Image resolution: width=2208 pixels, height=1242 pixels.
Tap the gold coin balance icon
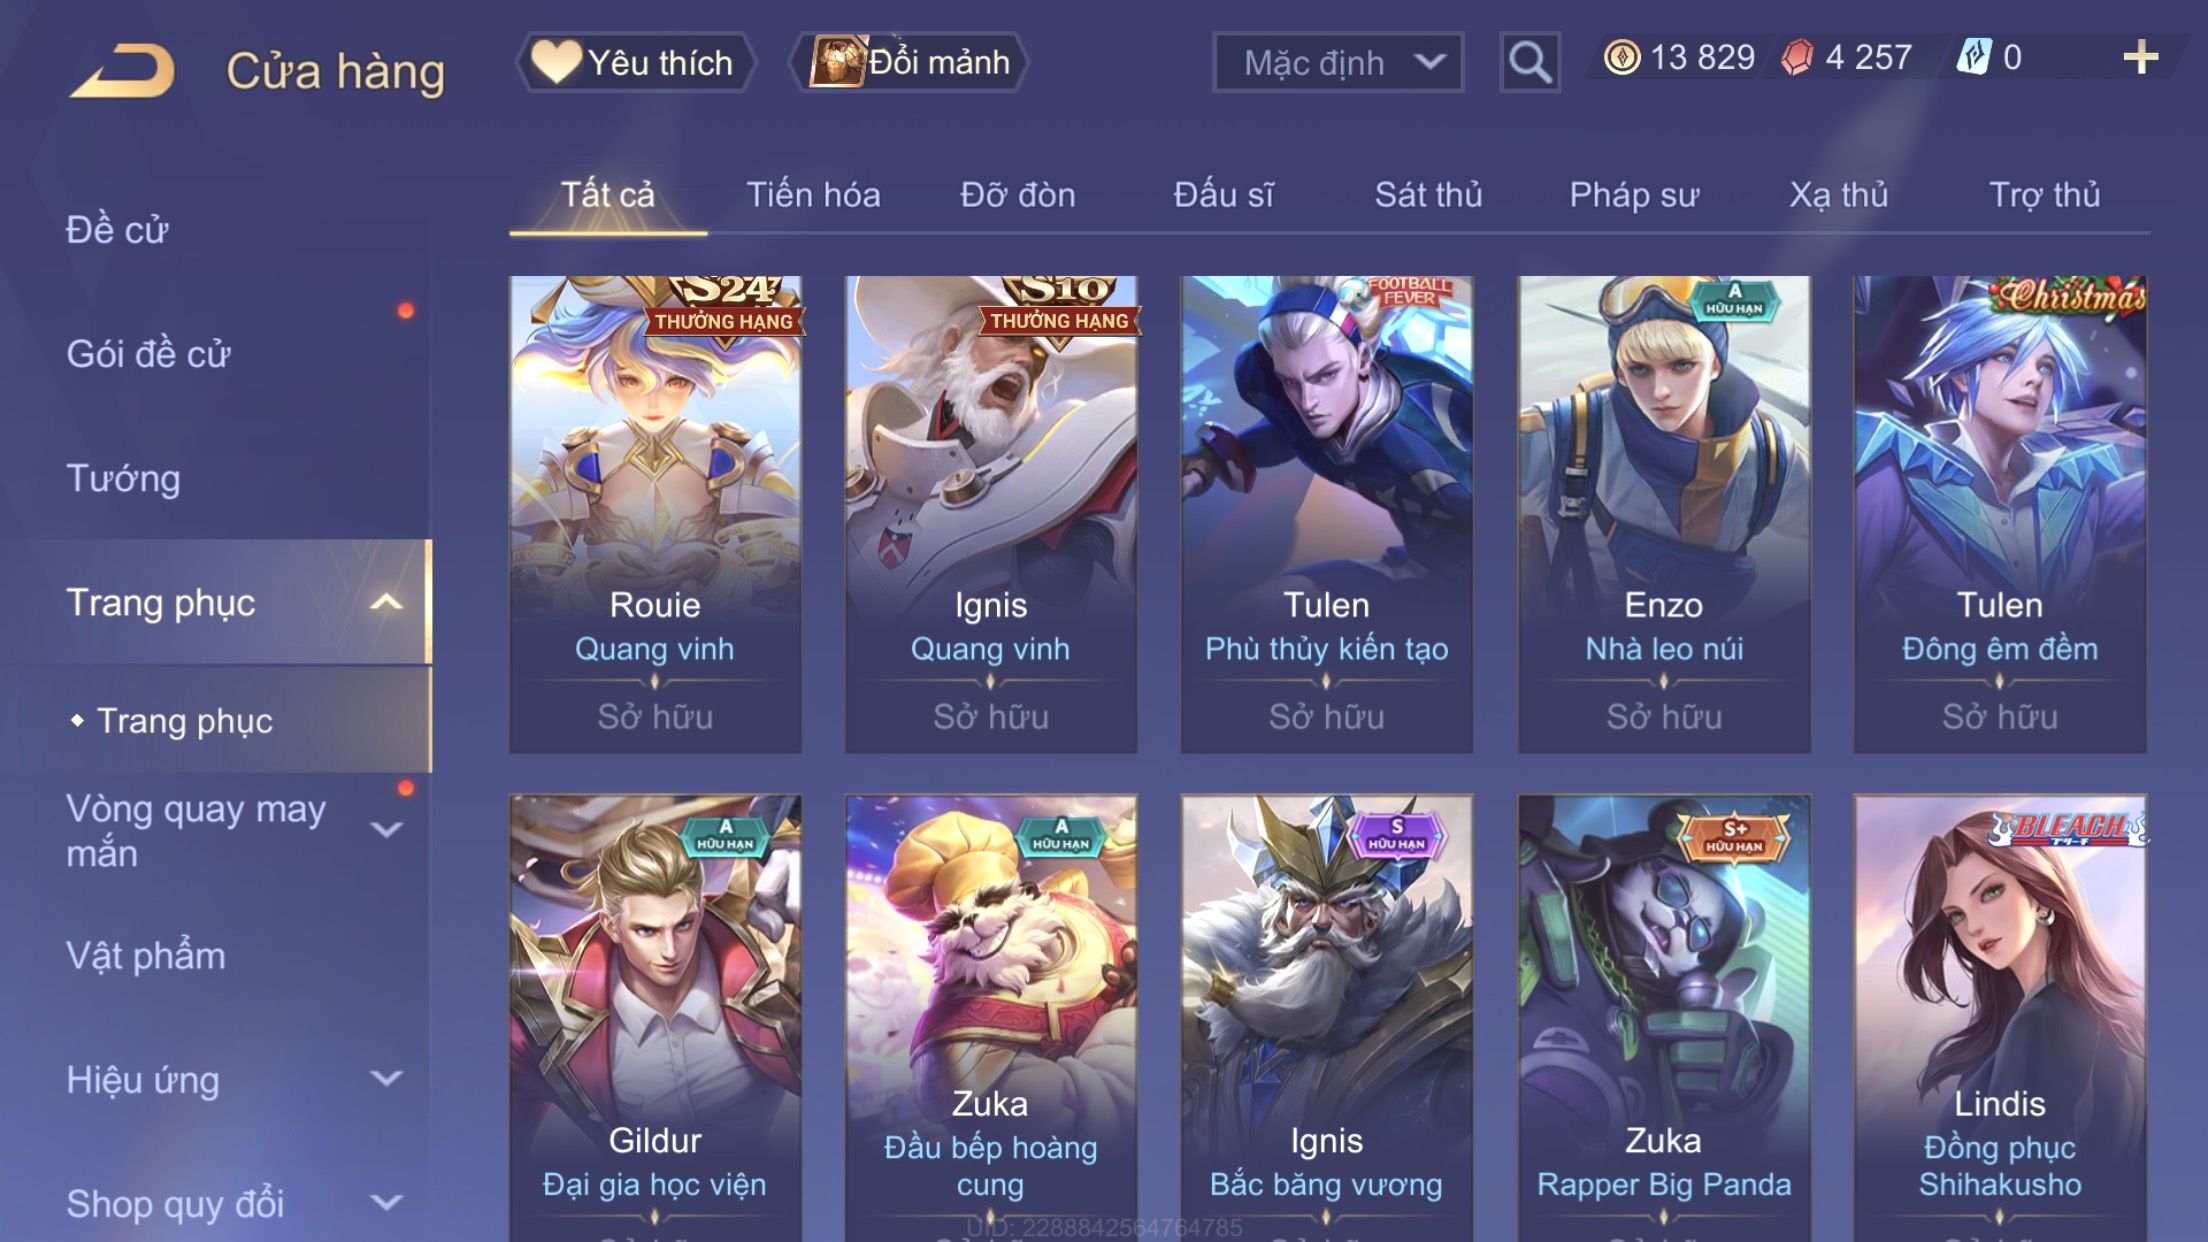[x=1621, y=57]
